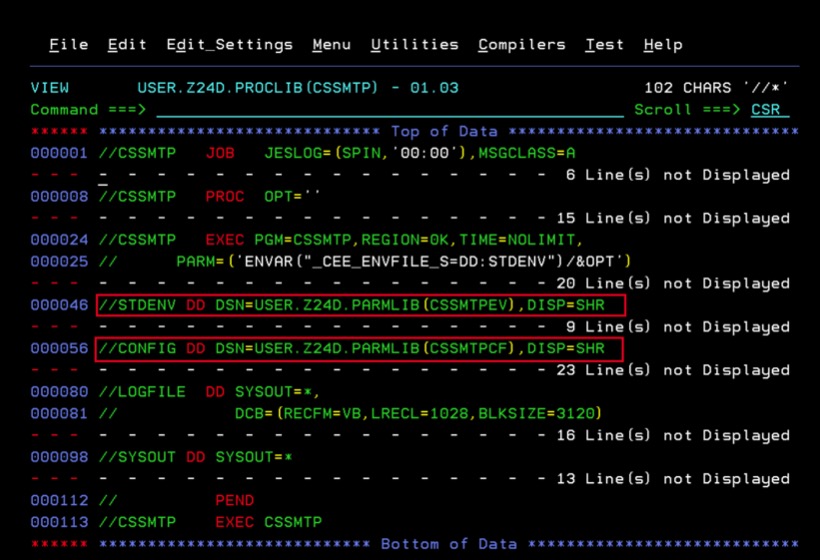This screenshot has width=820, height=560.
Task: Click the JESLOG=(SPIN,'00:00'),MSGCLASS=A text
Action: [419, 153]
